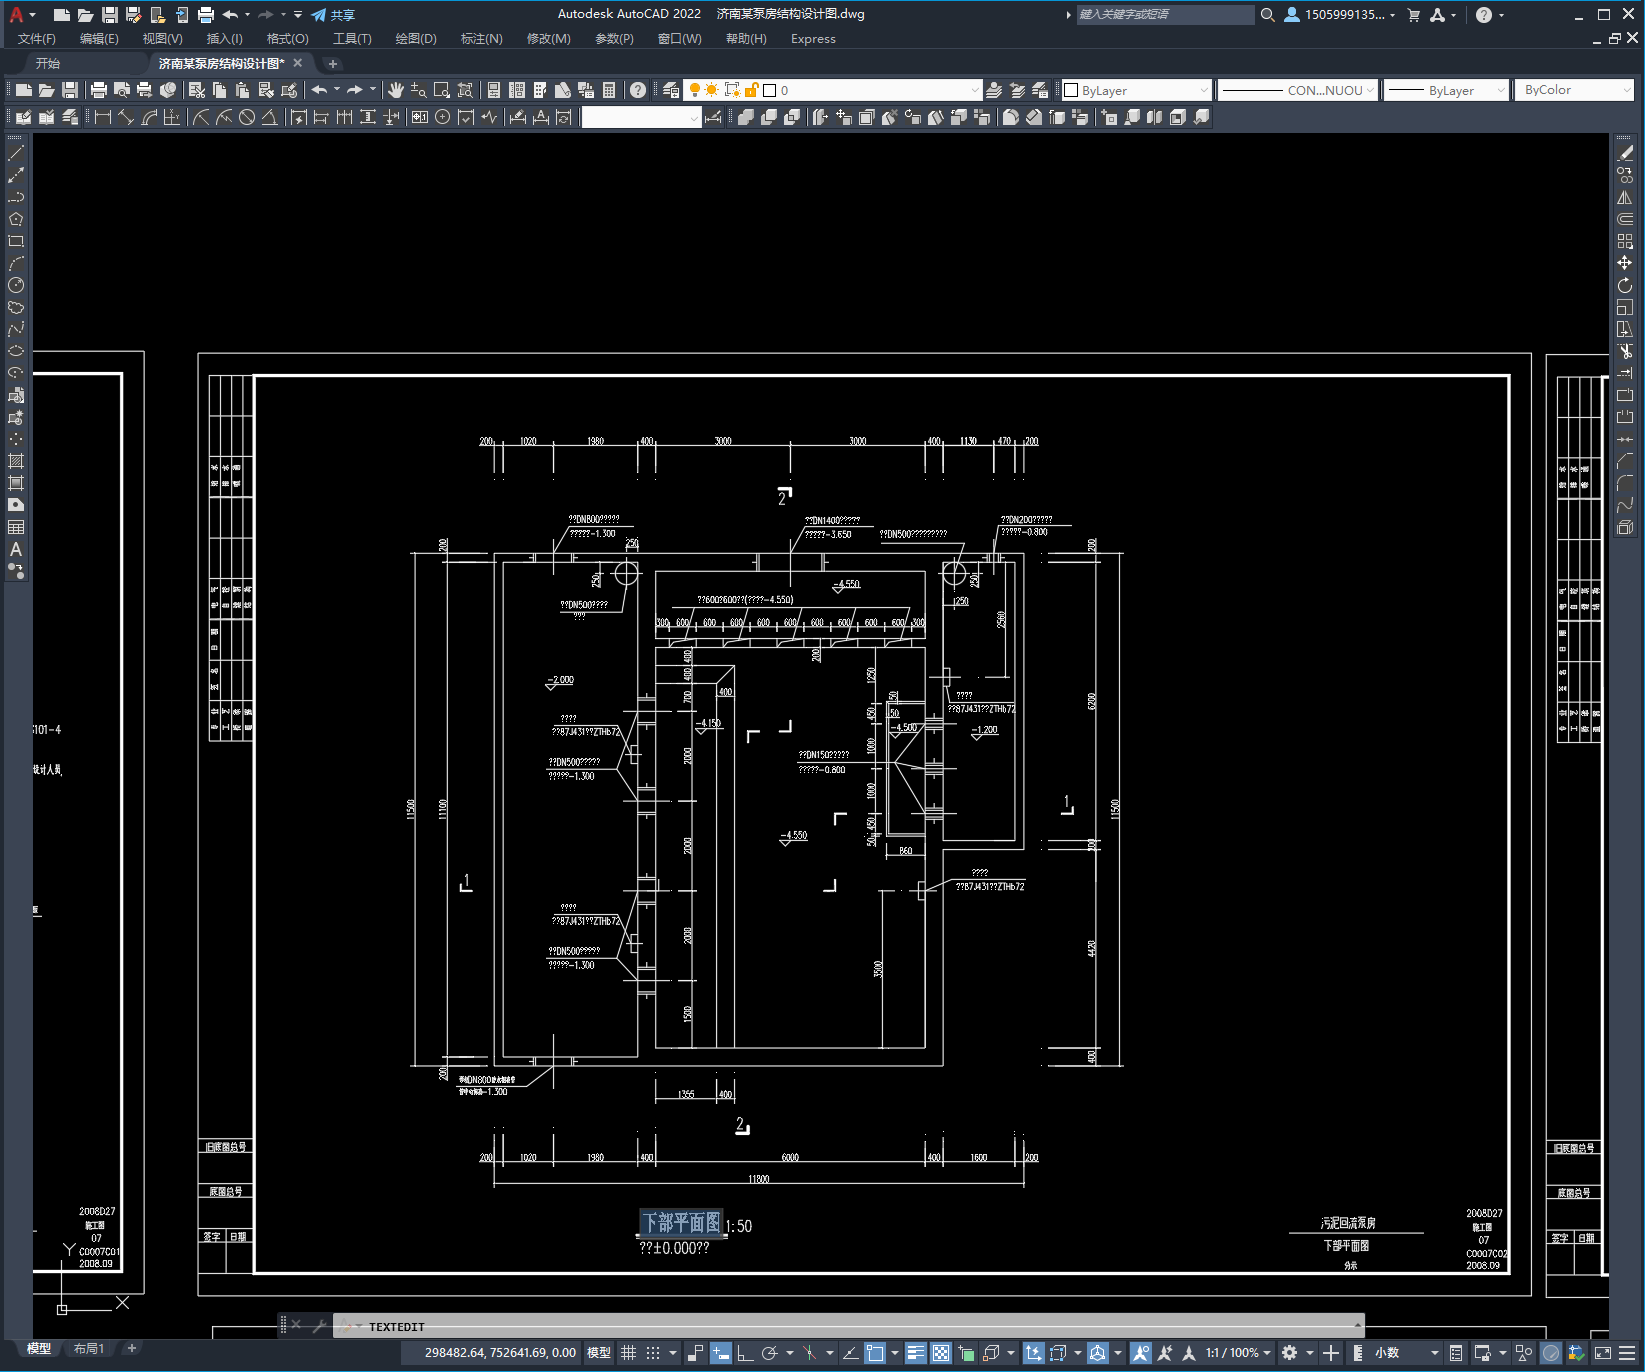1645x1372 pixels.
Task: Click the search magnifier icon
Action: coord(1267,15)
